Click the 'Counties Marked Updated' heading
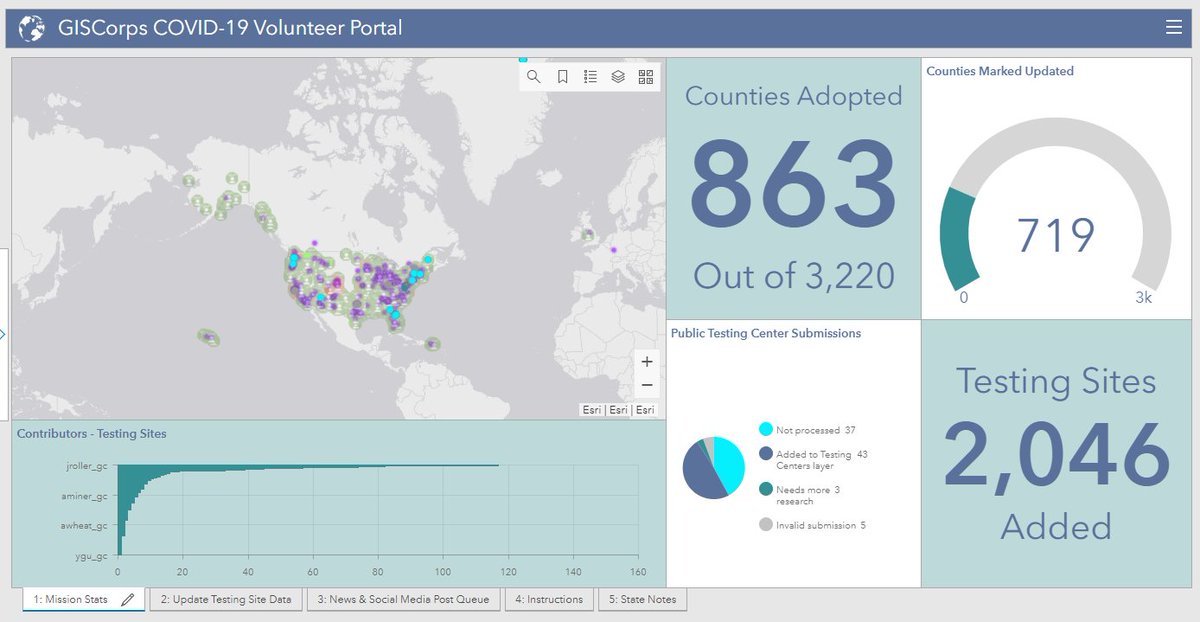The height and width of the screenshot is (622, 1200). coord(1000,71)
